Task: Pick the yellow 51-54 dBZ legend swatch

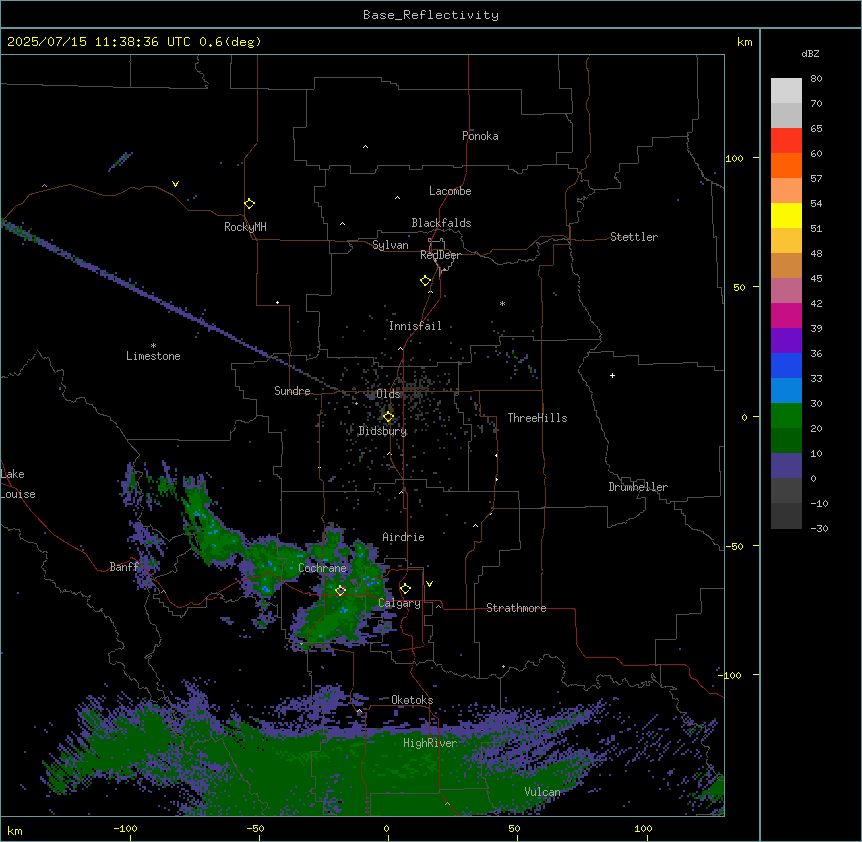Action: pyautogui.click(x=786, y=215)
